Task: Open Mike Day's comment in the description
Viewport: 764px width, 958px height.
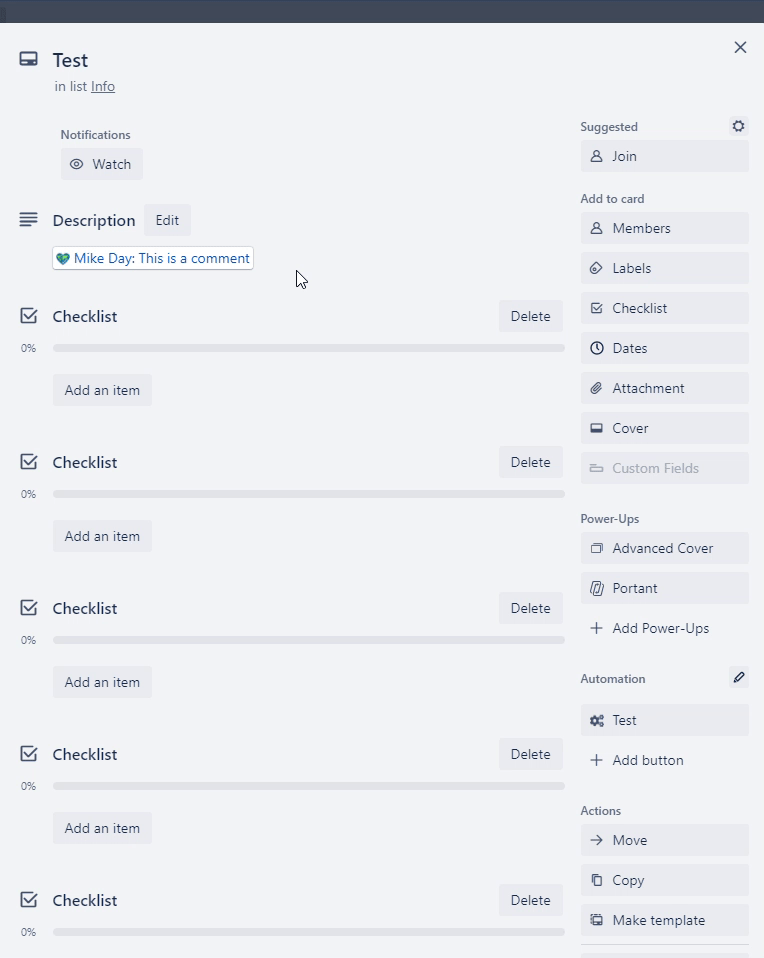Action: 152,258
